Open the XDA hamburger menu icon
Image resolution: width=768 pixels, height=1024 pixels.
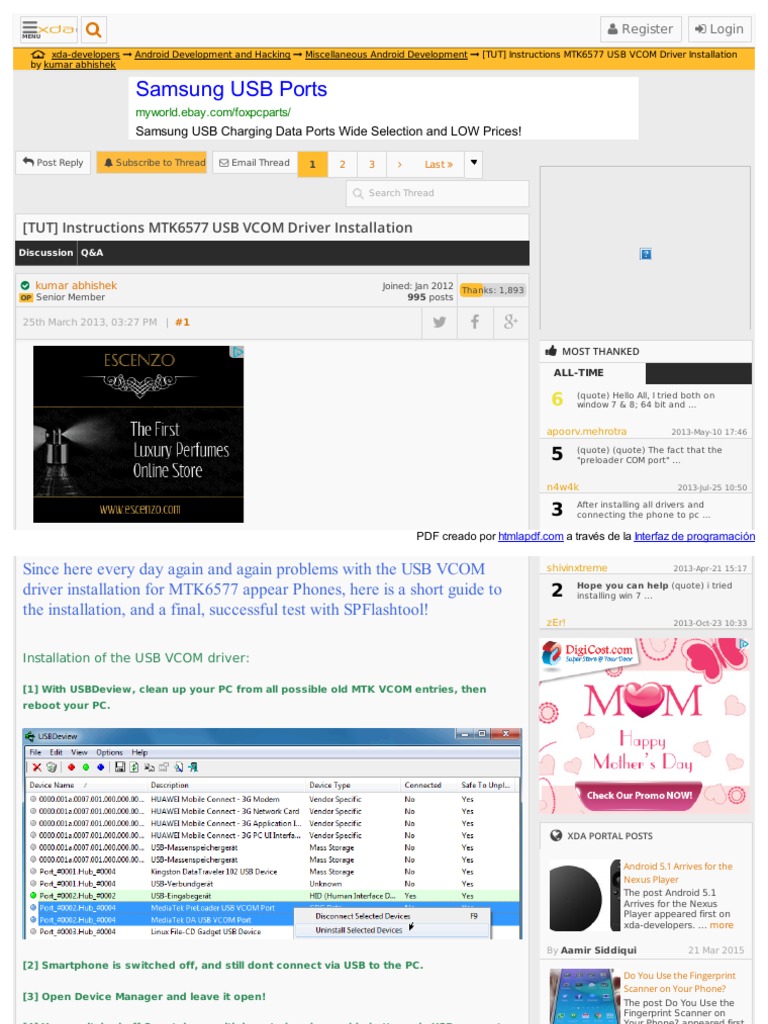pyautogui.click(x=30, y=29)
